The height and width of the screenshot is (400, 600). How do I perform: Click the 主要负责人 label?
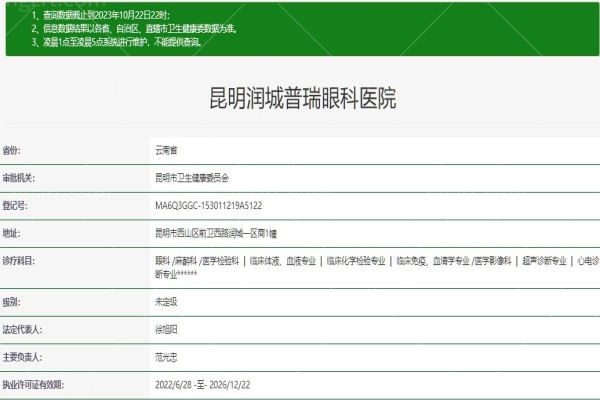22,357
